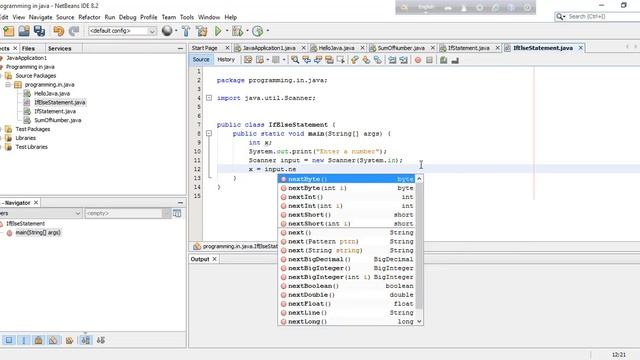Close the IfElseStatement.java editor tab
This screenshot has width=640, height=360.
click(580, 48)
